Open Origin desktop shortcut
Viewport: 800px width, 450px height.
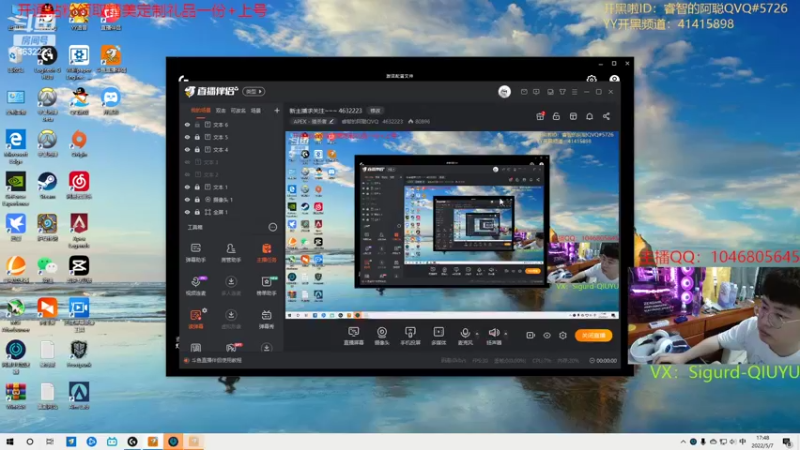tap(79, 143)
